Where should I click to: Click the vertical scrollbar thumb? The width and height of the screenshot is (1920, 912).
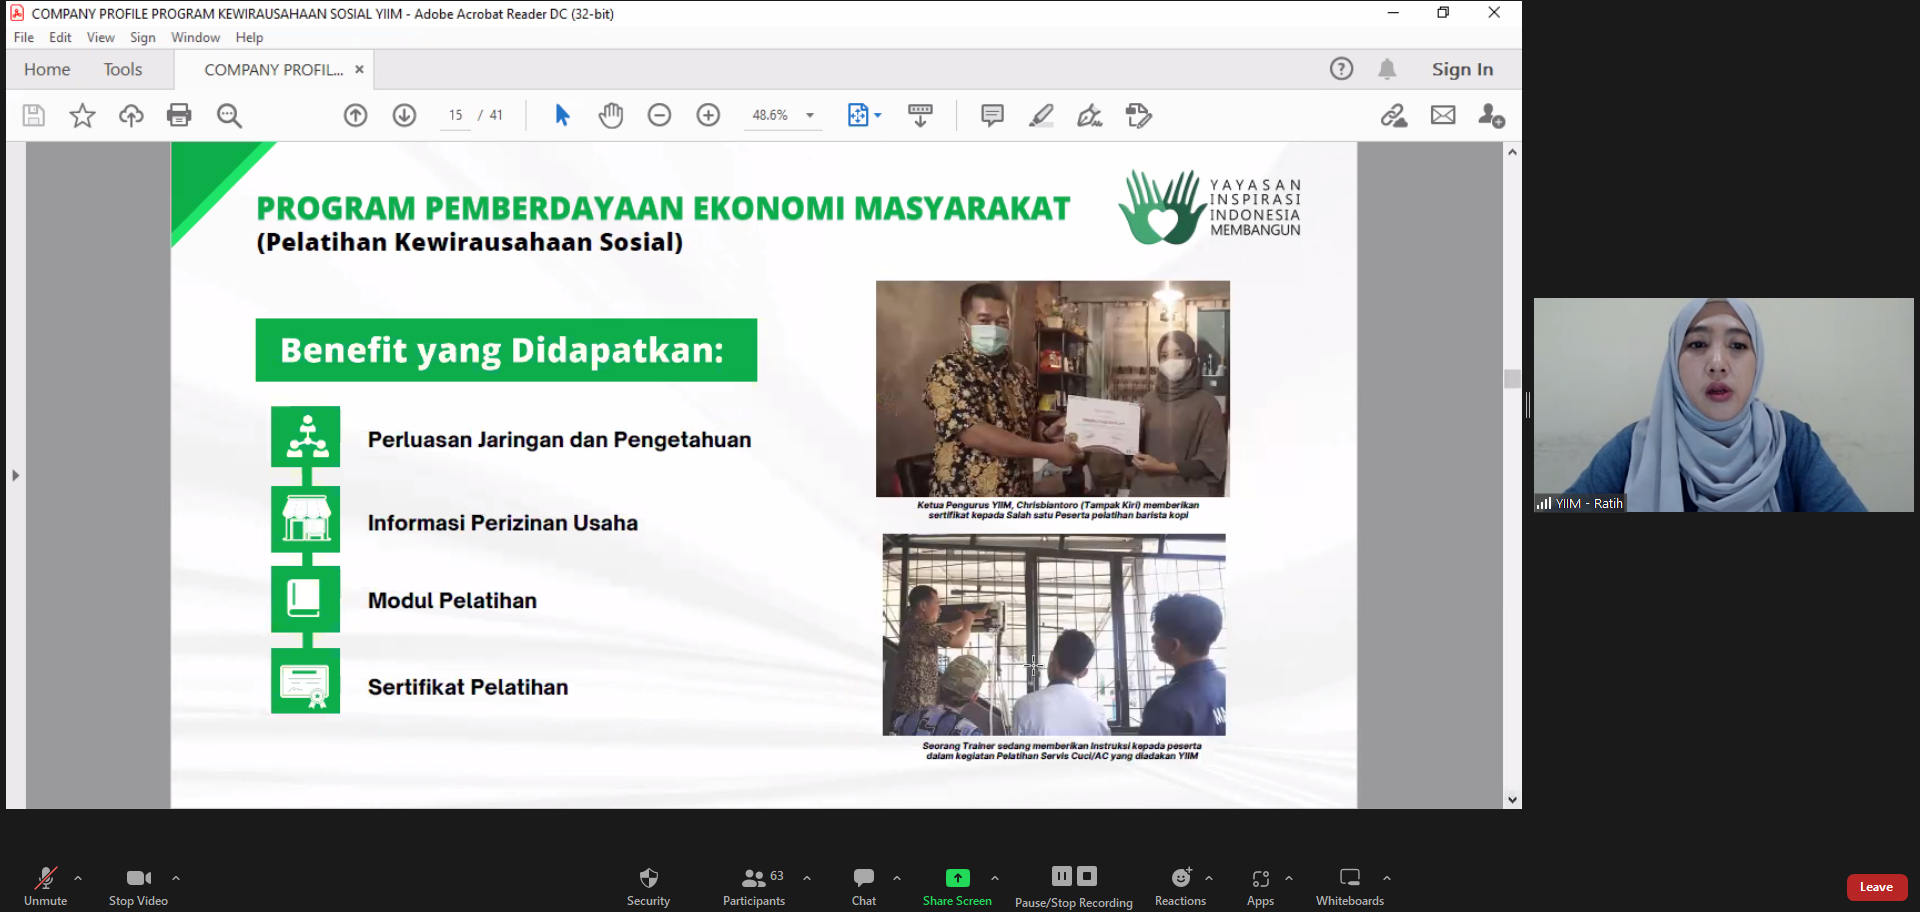[x=1512, y=379]
